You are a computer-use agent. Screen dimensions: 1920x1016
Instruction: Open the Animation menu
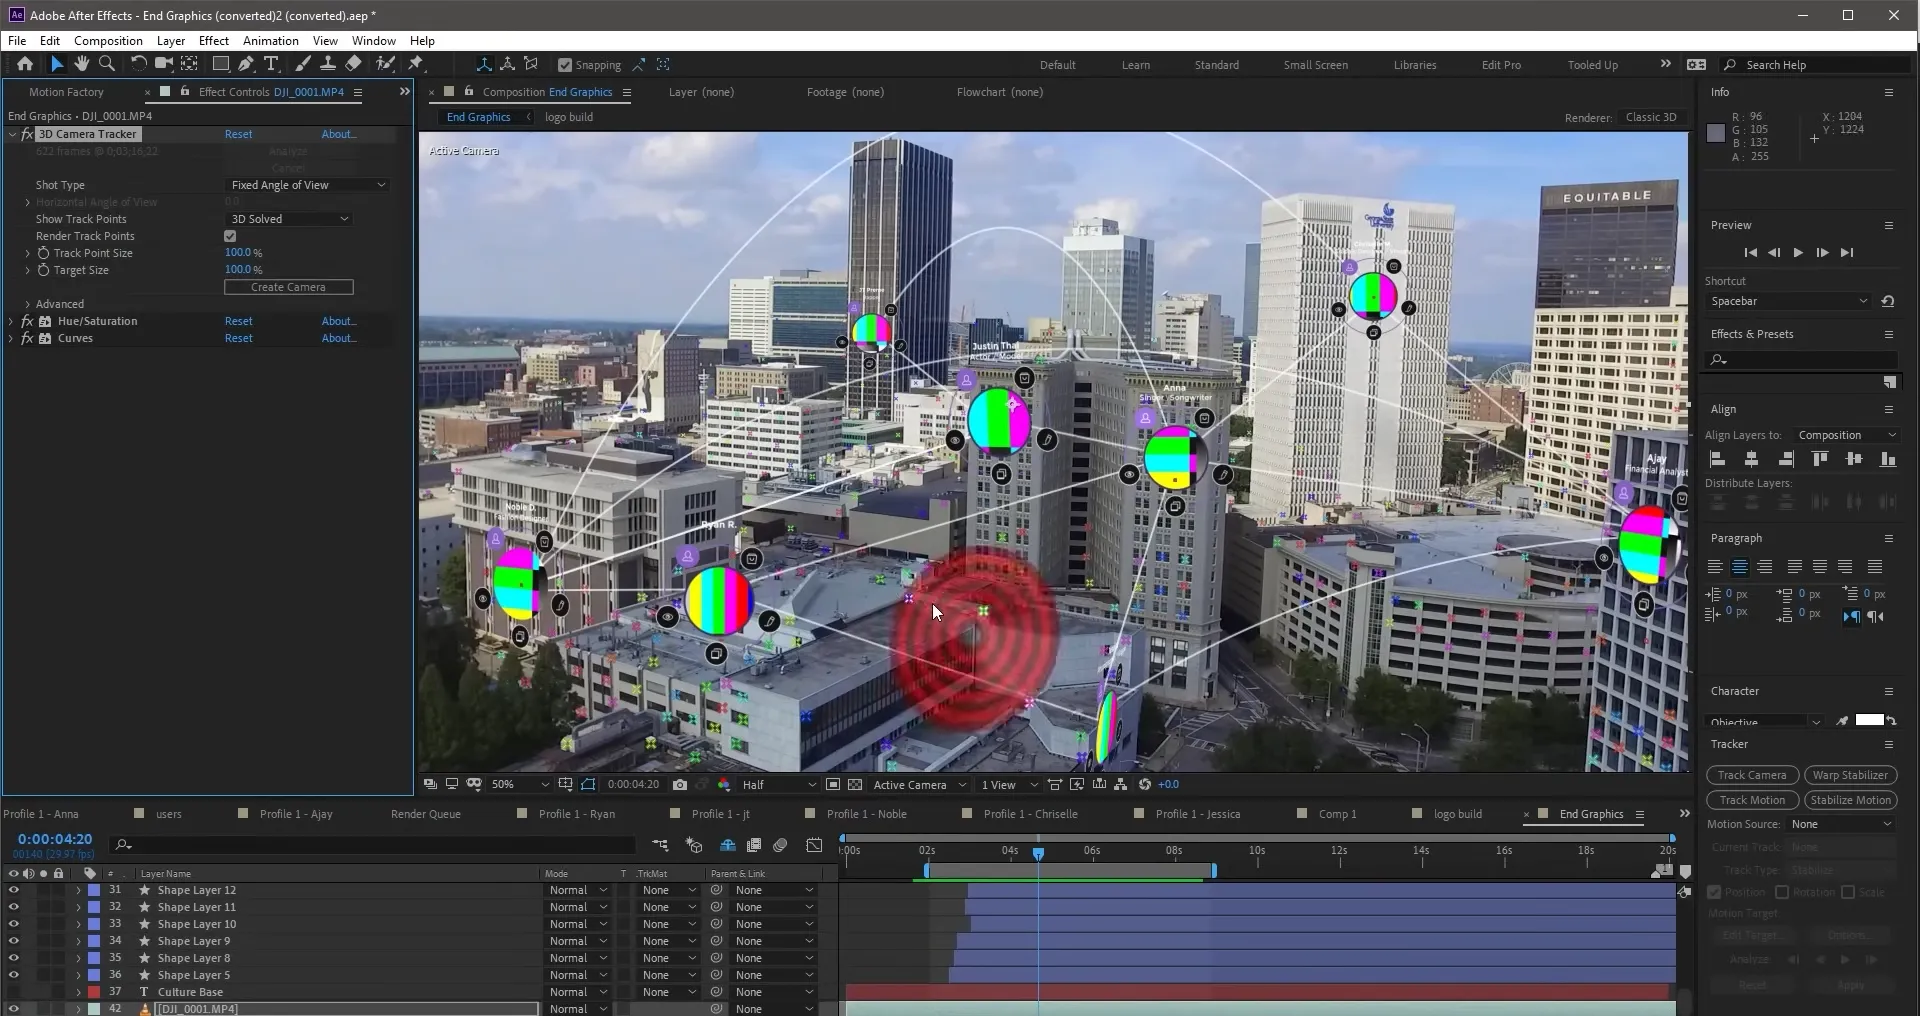point(270,41)
